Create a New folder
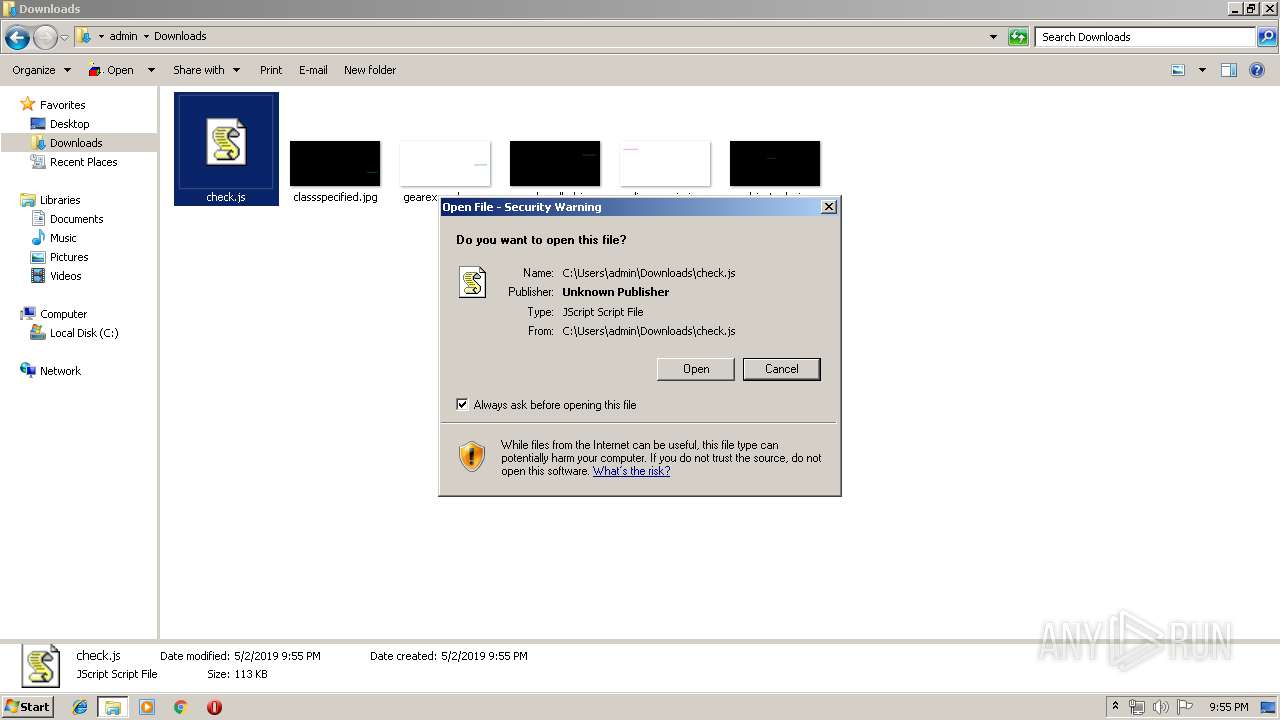 [370, 70]
